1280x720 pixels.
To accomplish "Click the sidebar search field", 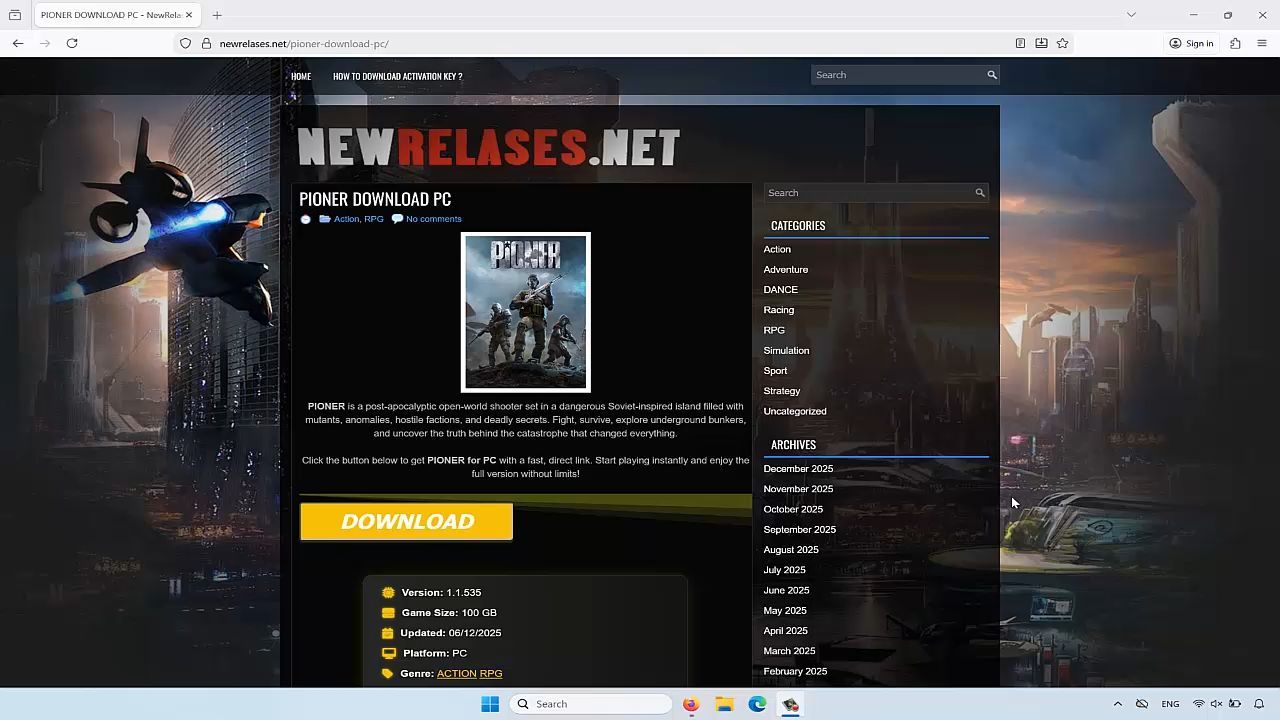I will click(866, 193).
